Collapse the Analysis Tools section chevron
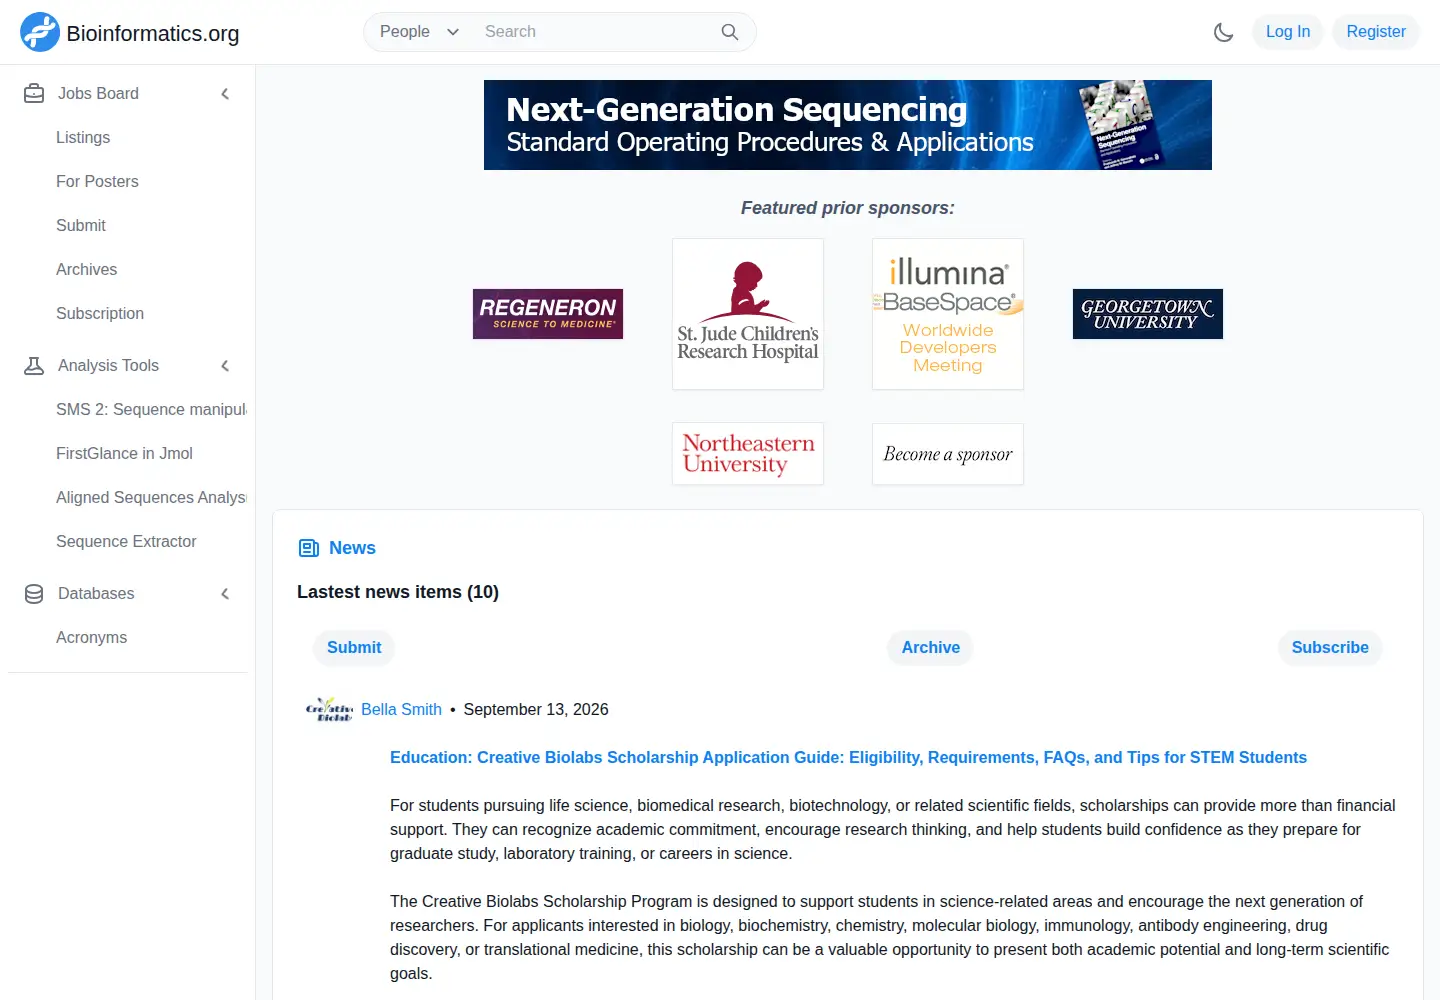The width and height of the screenshot is (1440, 1000). [x=225, y=366]
